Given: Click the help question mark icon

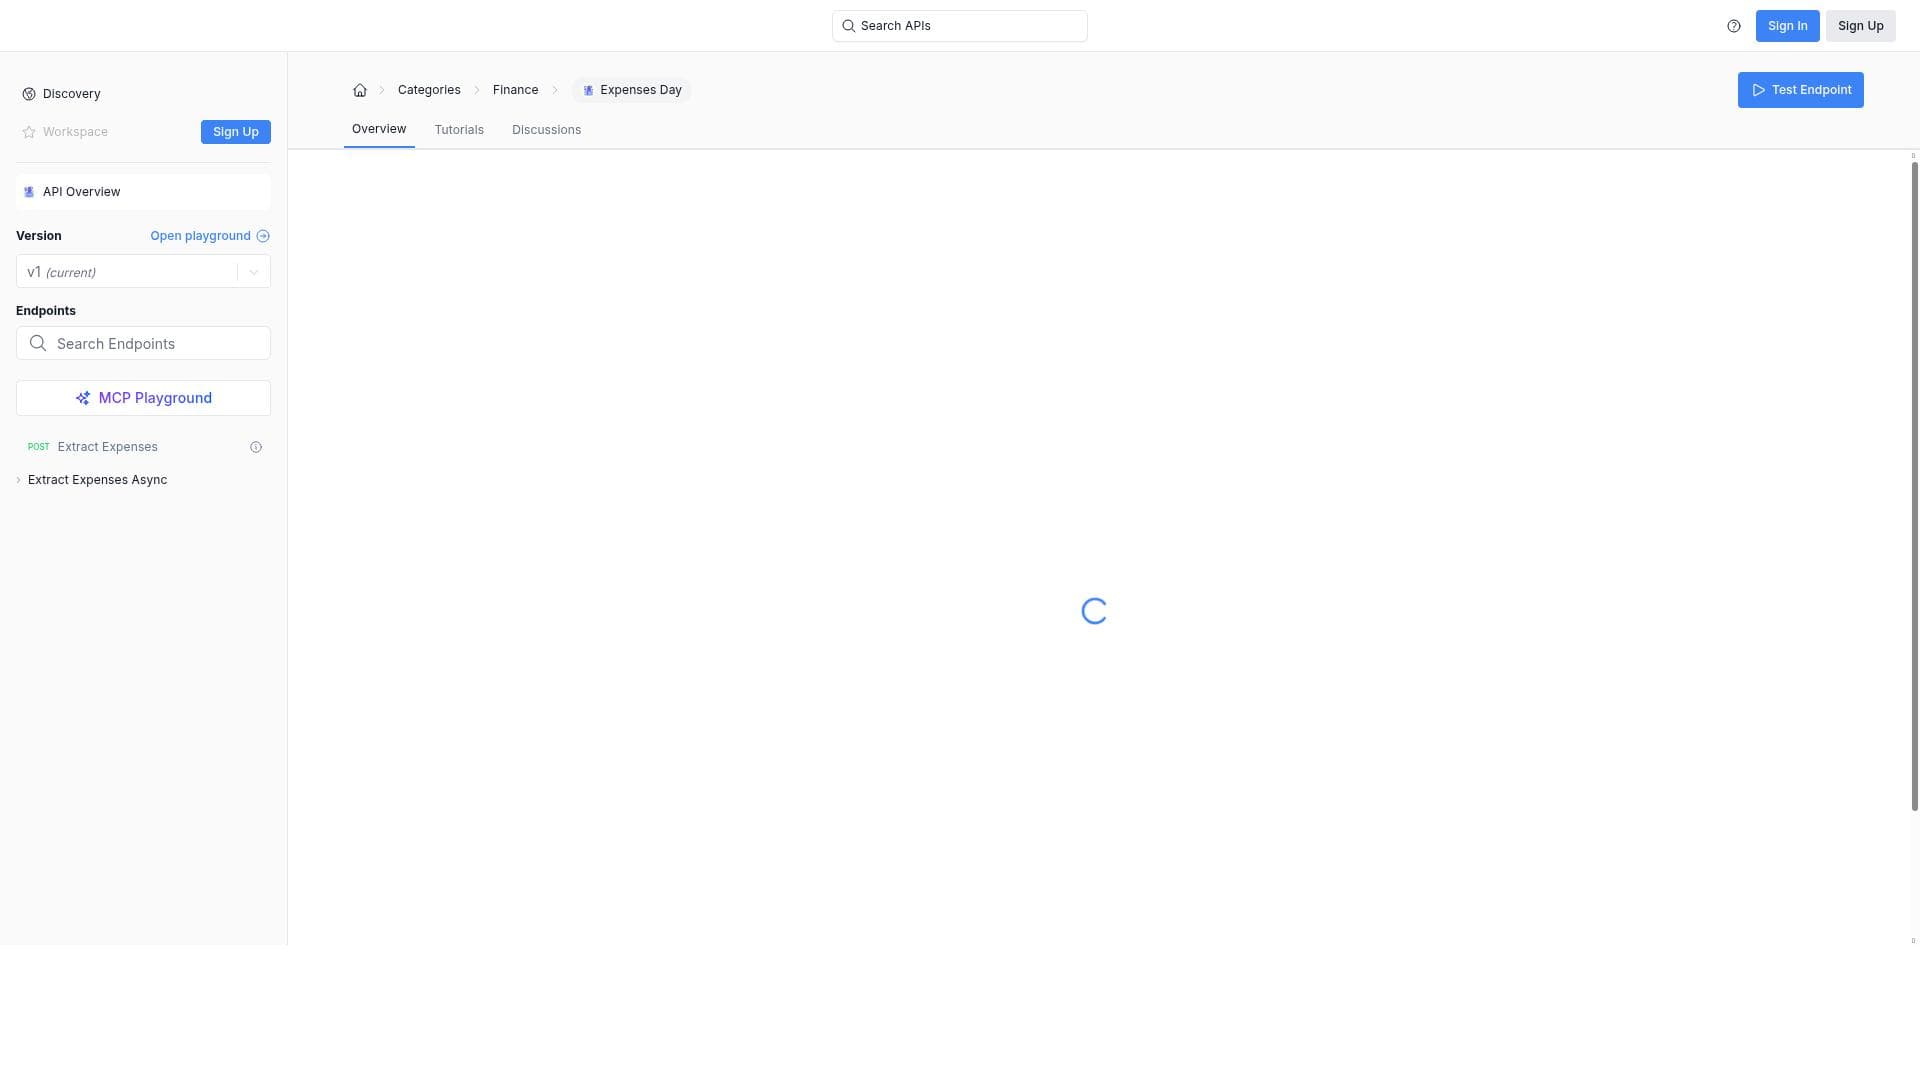Looking at the screenshot, I should [x=1734, y=26].
